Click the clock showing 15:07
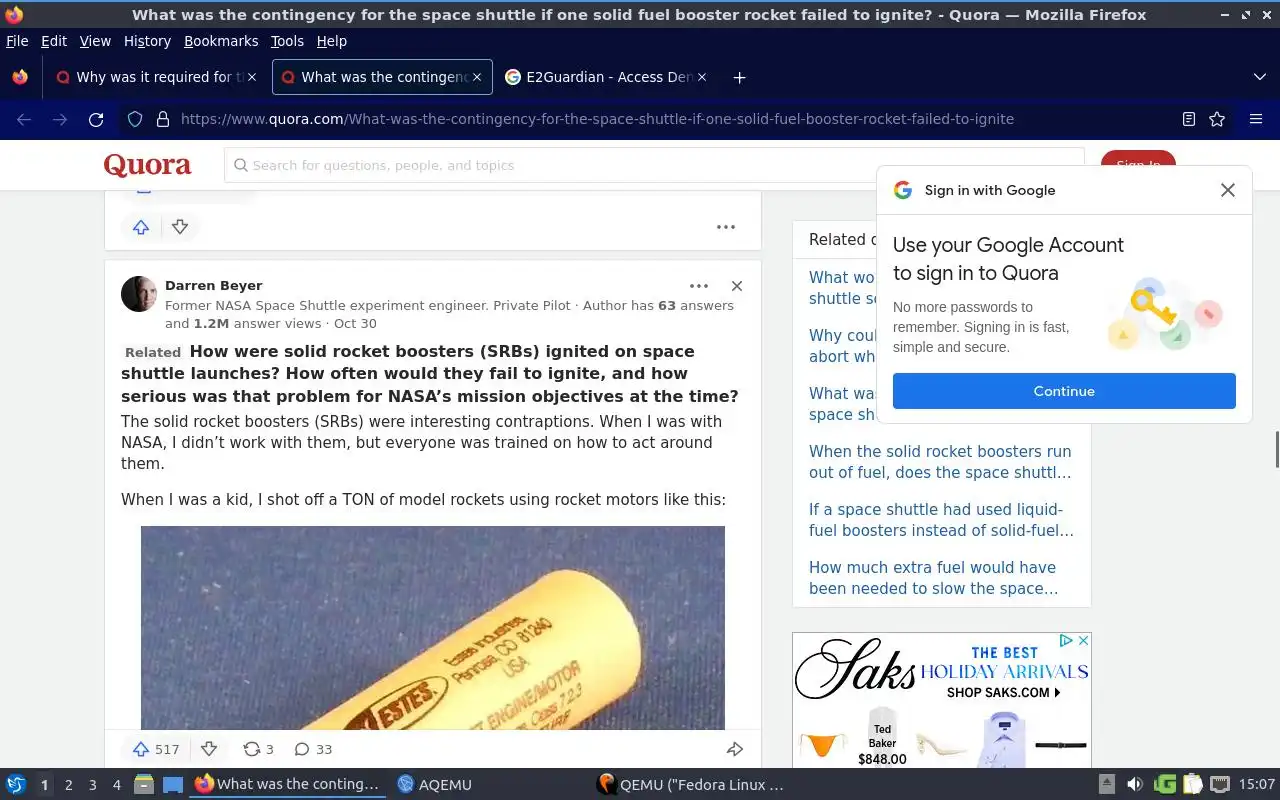 pyautogui.click(x=1257, y=785)
